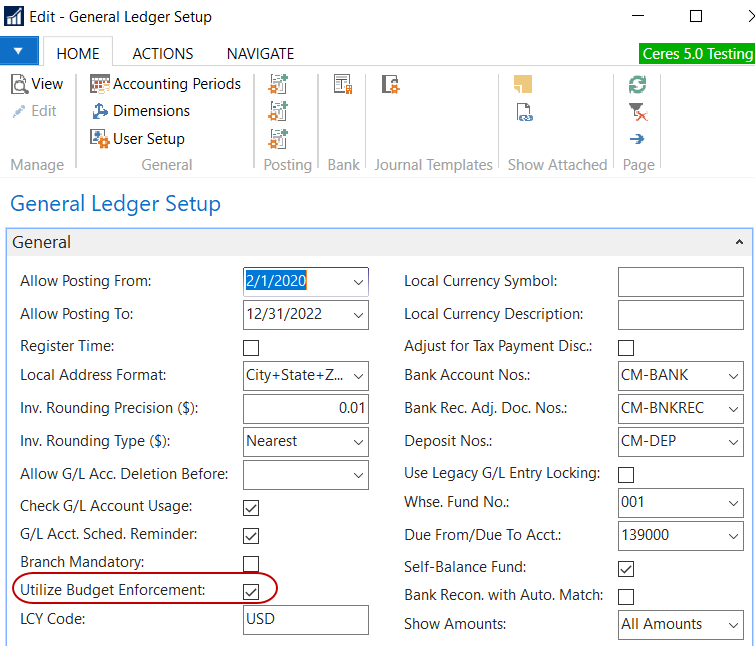Click the Accounting Periods icon
755x646 pixels.
pos(100,84)
